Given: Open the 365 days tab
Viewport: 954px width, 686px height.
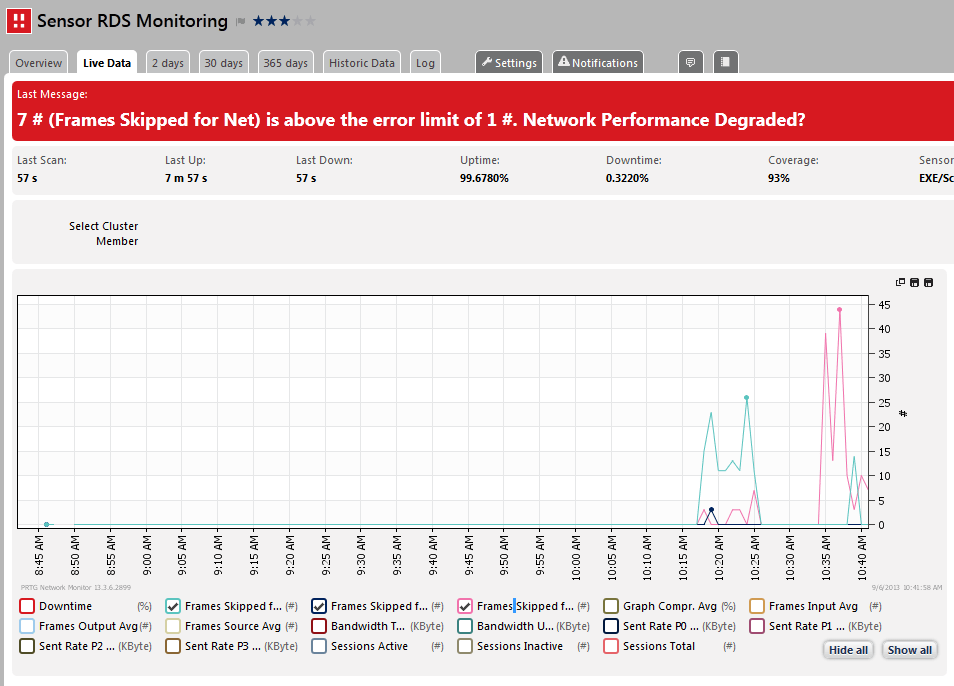Looking at the screenshot, I should (285, 63).
